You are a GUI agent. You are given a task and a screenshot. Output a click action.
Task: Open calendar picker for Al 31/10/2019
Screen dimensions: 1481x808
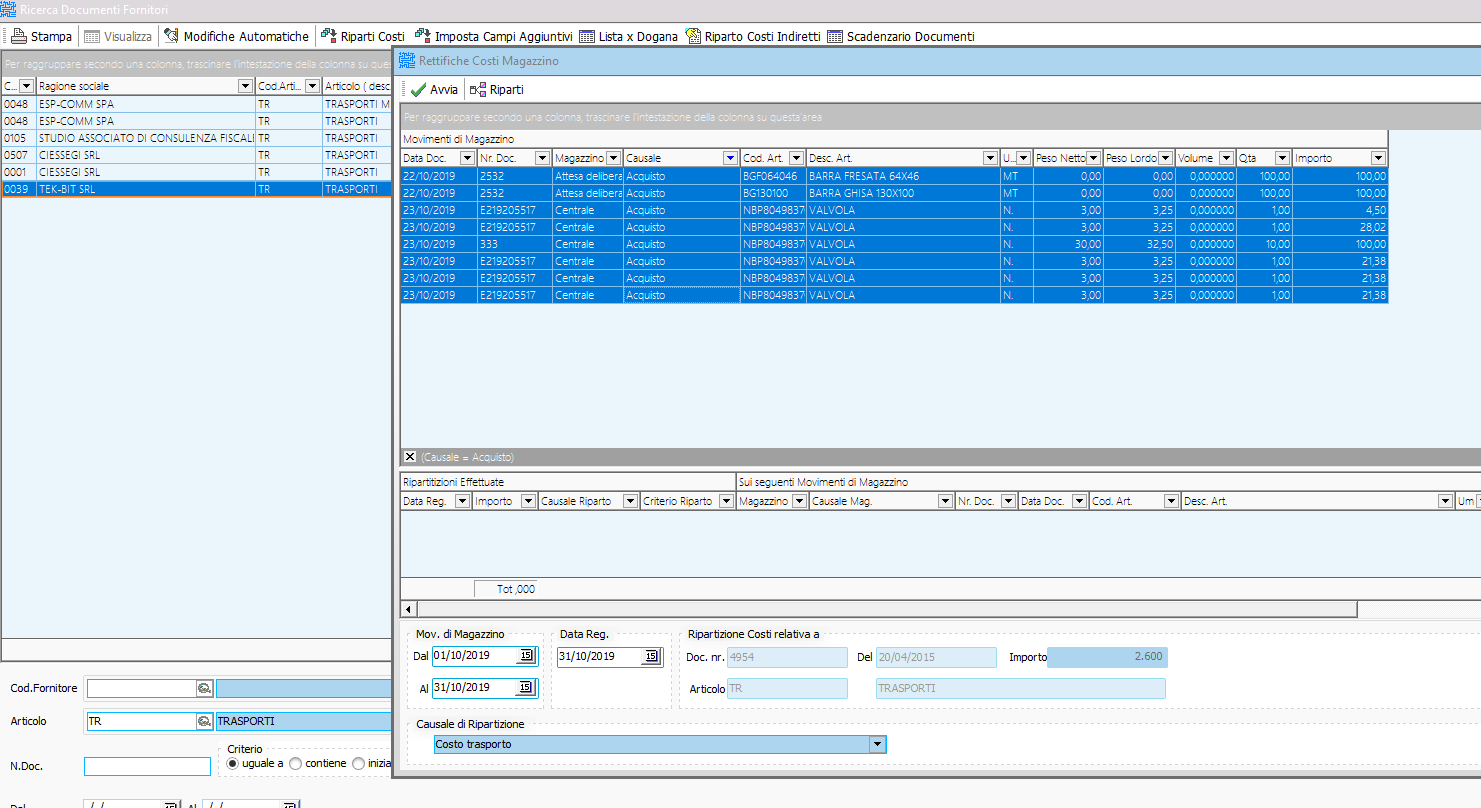(x=526, y=688)
